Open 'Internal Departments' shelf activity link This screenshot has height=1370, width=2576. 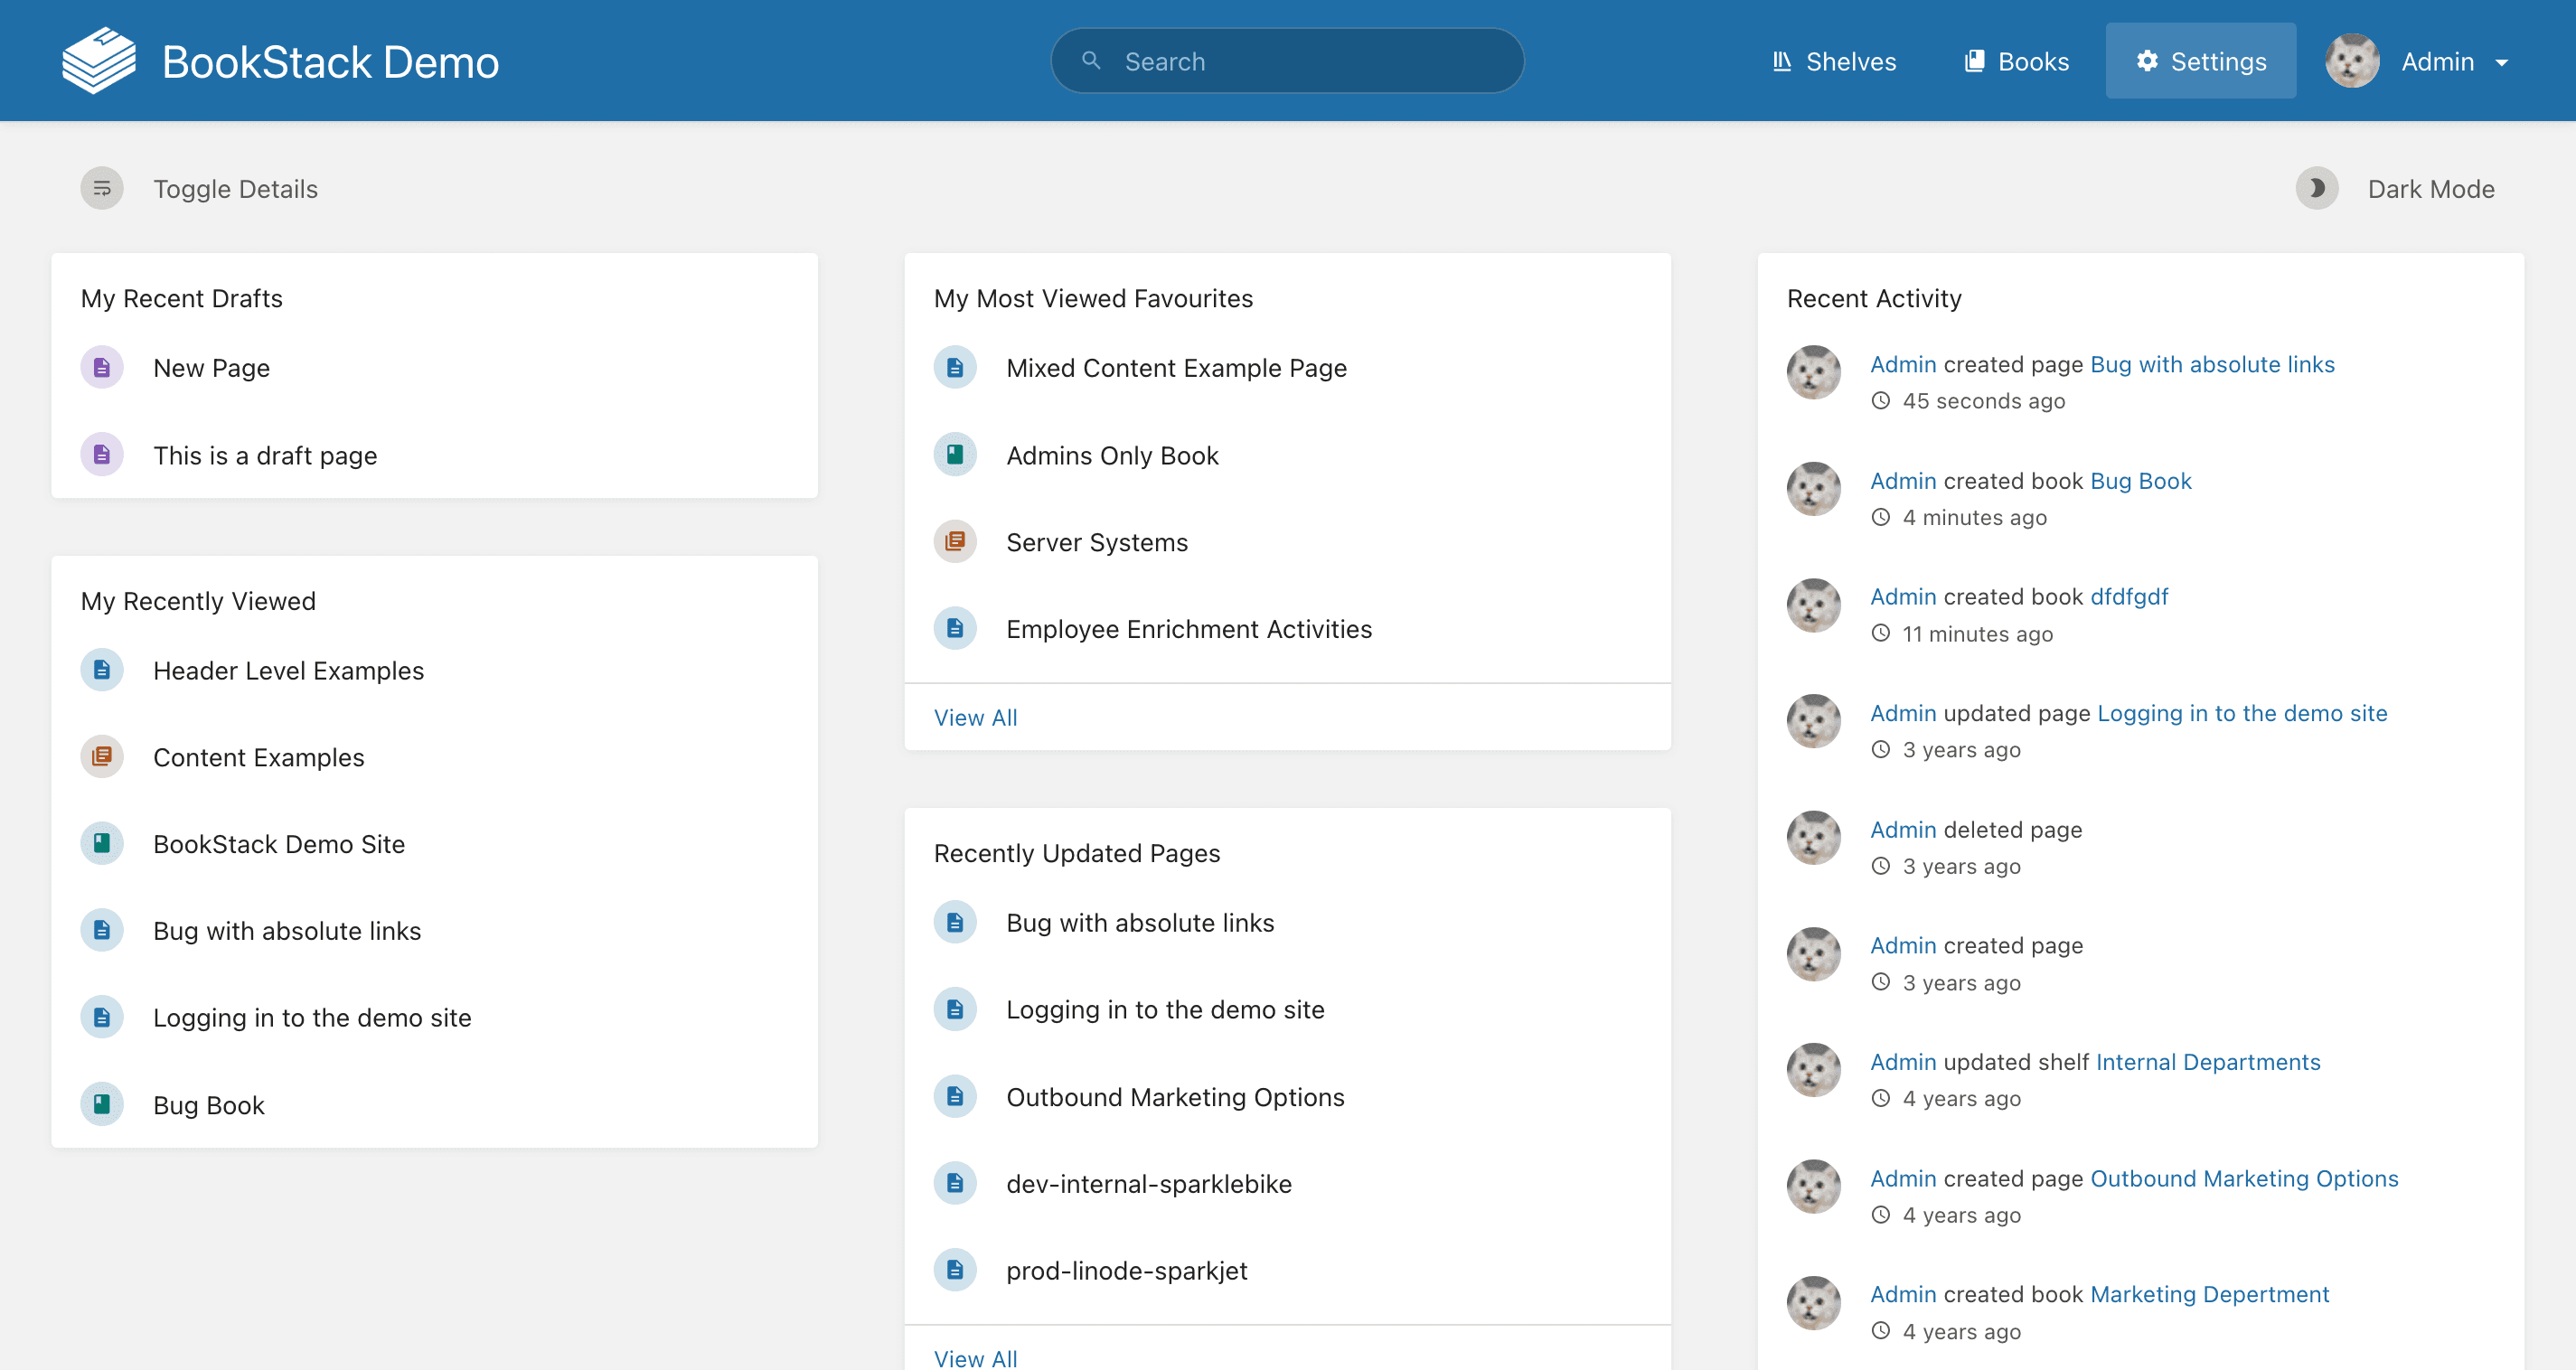point(2208,1062)
